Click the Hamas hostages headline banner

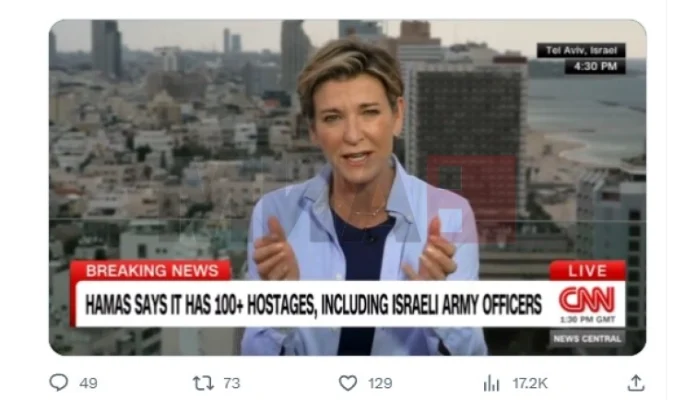click(x=313, y=305)
